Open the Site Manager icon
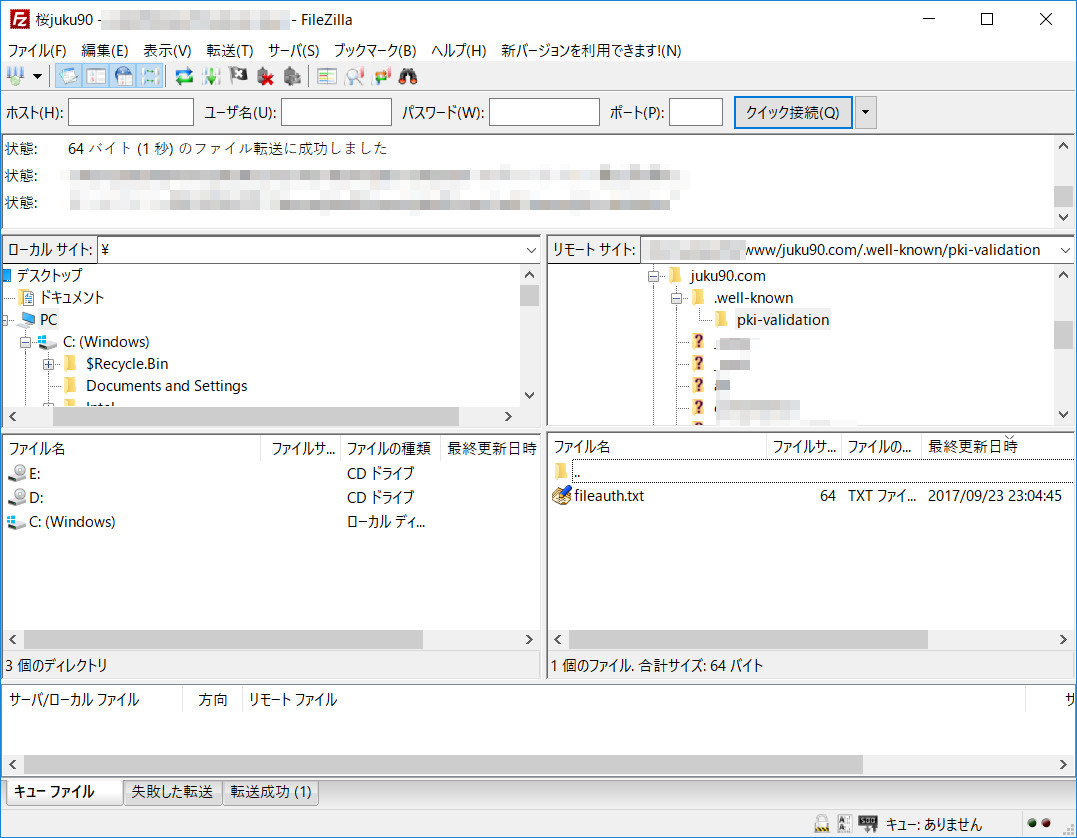This screenshot has height=838, width=1077. (x=16, y=76)
